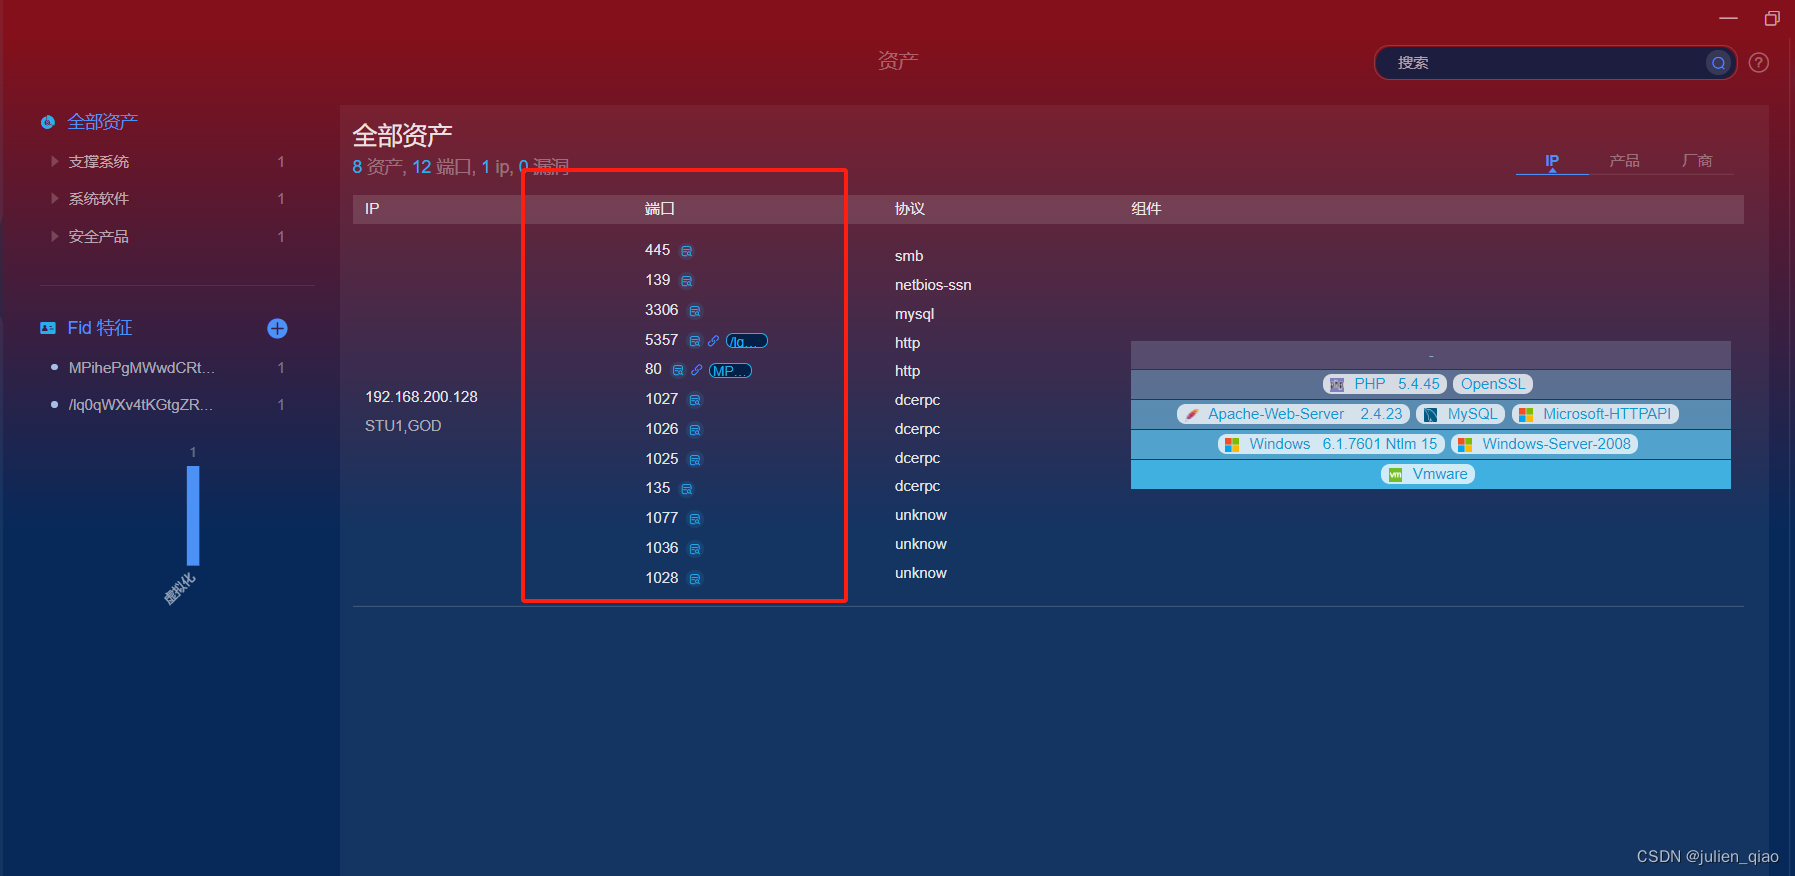Viewport: 1795px width, 876px height.
Task: Open port detail icon beside port 80
Action: coord(678,370)
